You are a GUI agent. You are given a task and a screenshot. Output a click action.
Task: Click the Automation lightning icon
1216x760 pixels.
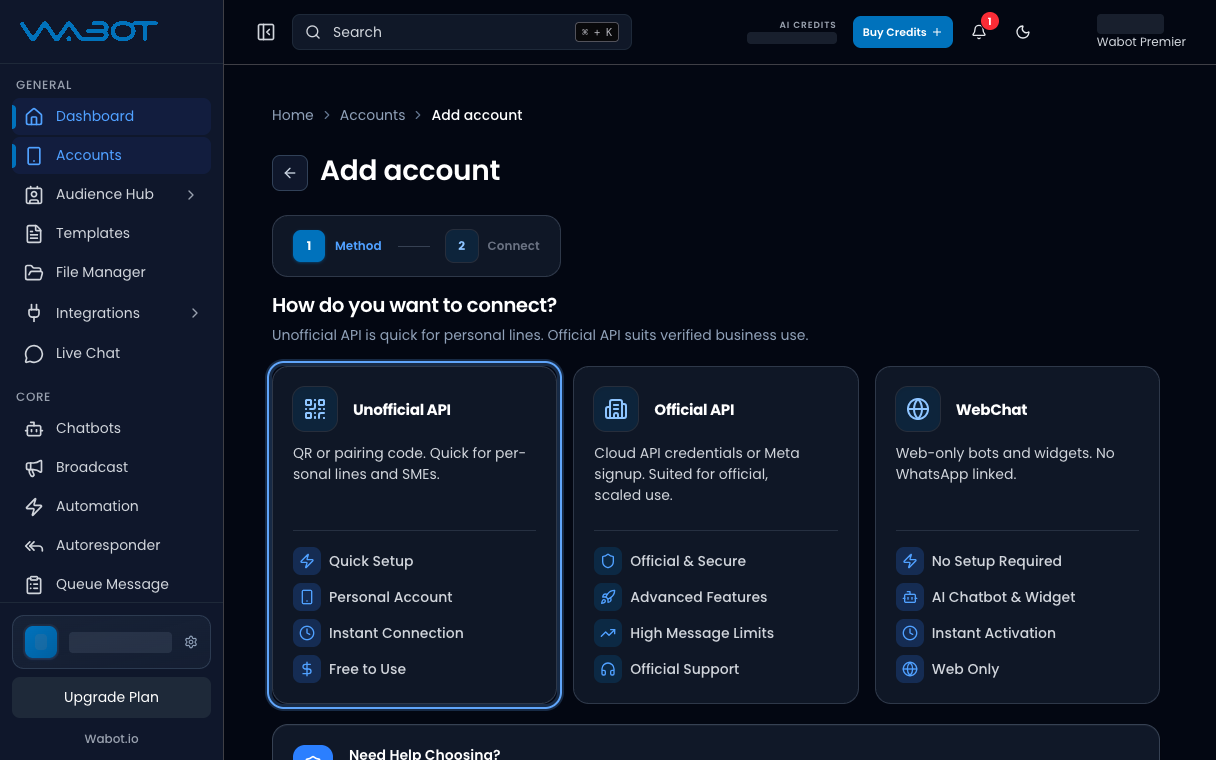34,506
